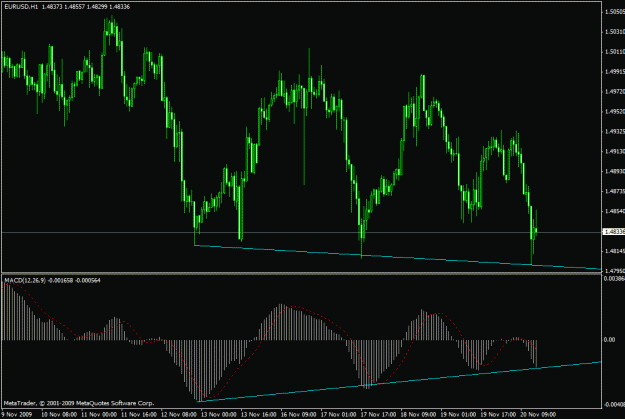Click the '9 Nov 2009' date label

click(17, 415)
